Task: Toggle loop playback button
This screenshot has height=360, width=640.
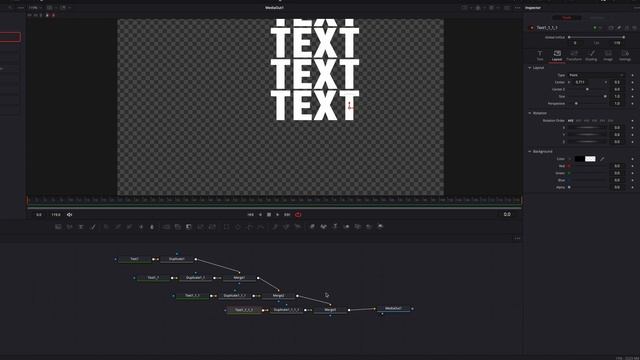Action: click(298, 214)
